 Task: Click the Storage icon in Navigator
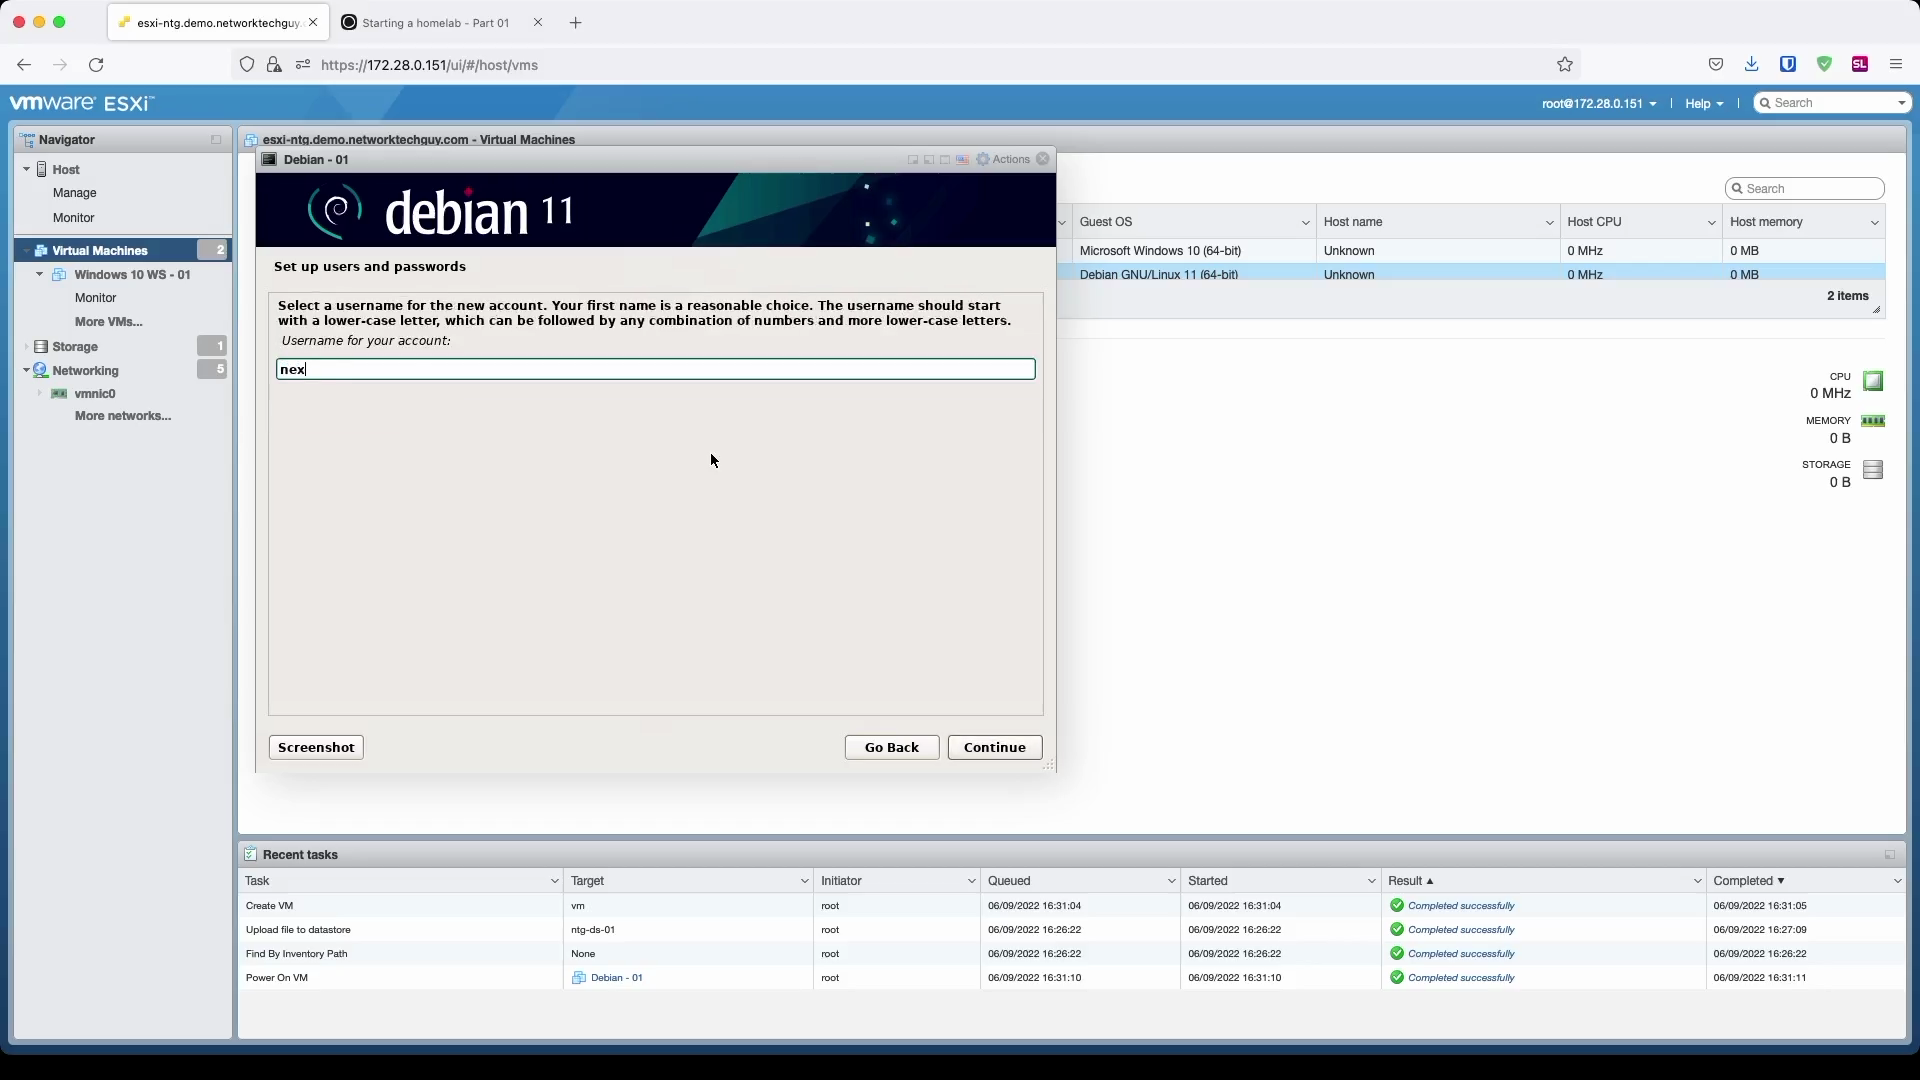41,347
